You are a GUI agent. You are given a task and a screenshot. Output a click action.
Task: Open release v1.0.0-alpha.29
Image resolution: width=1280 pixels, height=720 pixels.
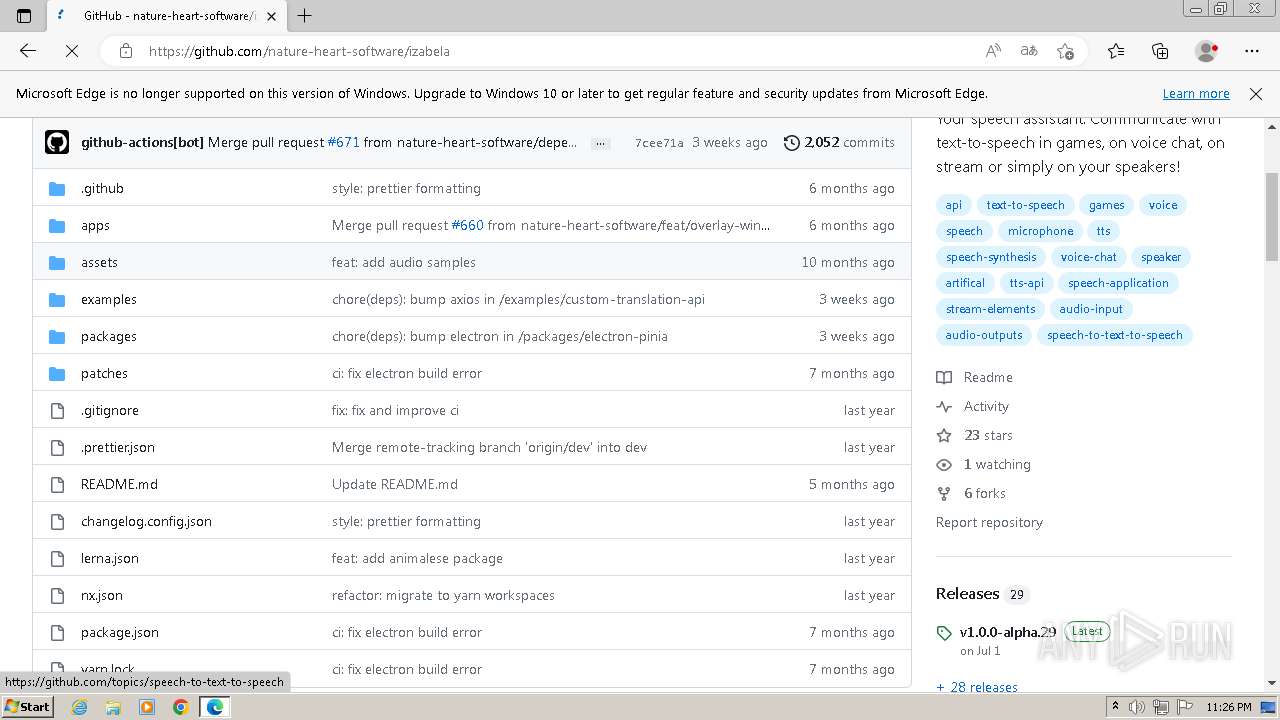[x=1008, y=632]
